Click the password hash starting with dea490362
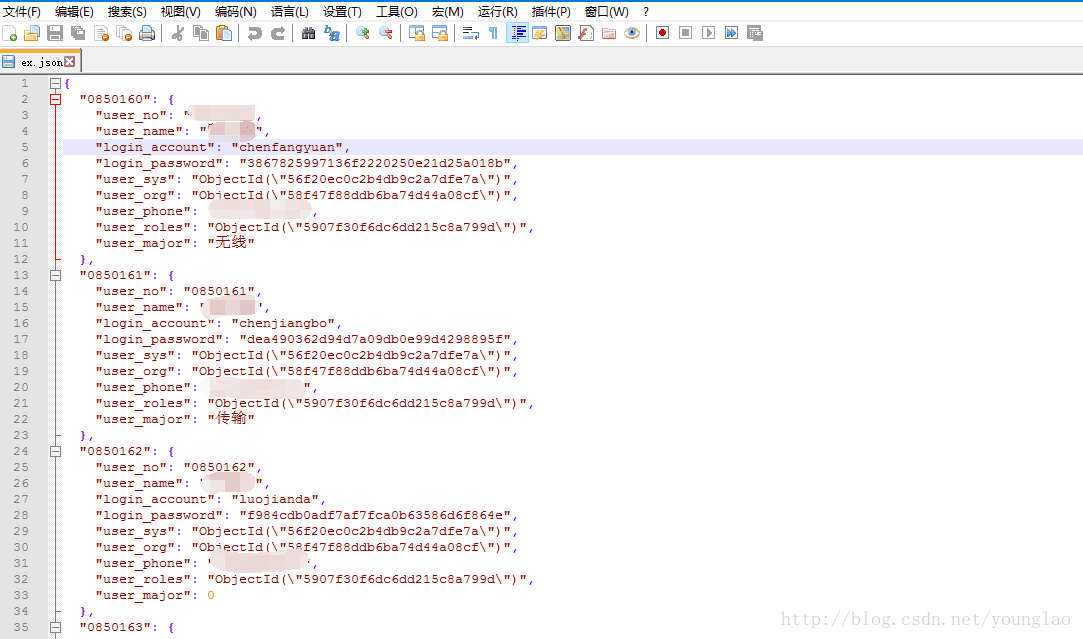Screen dimensions: 1083x639 tap(375, 339)
